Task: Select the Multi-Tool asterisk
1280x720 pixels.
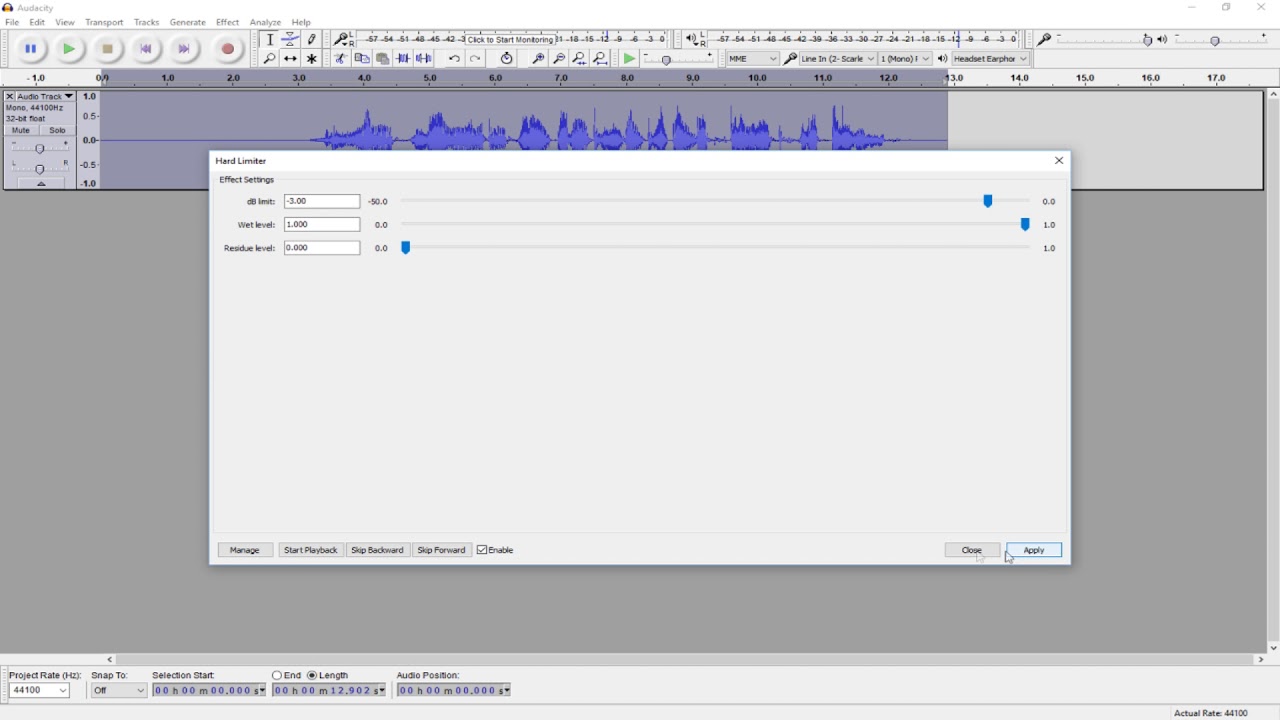Action: (x=312, y=59)
